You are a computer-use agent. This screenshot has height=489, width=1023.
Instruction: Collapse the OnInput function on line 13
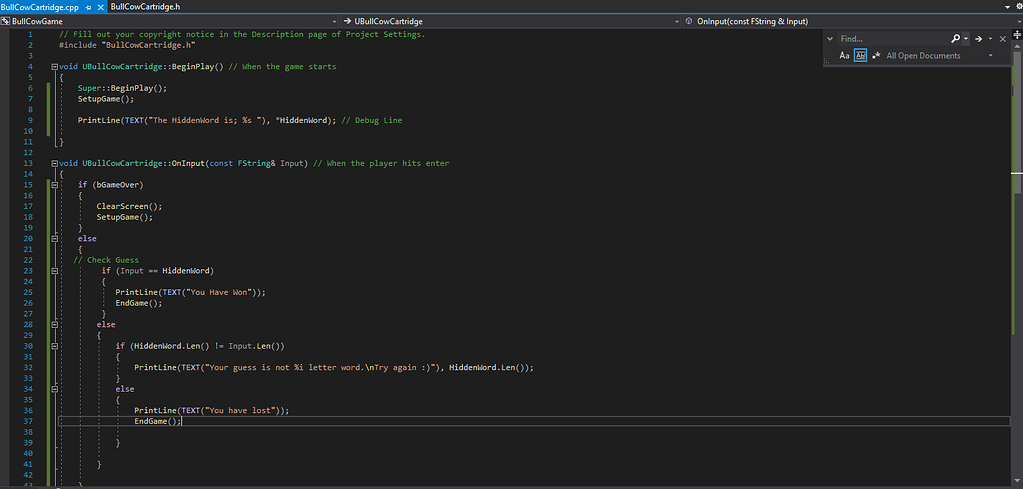coord(53,163)
